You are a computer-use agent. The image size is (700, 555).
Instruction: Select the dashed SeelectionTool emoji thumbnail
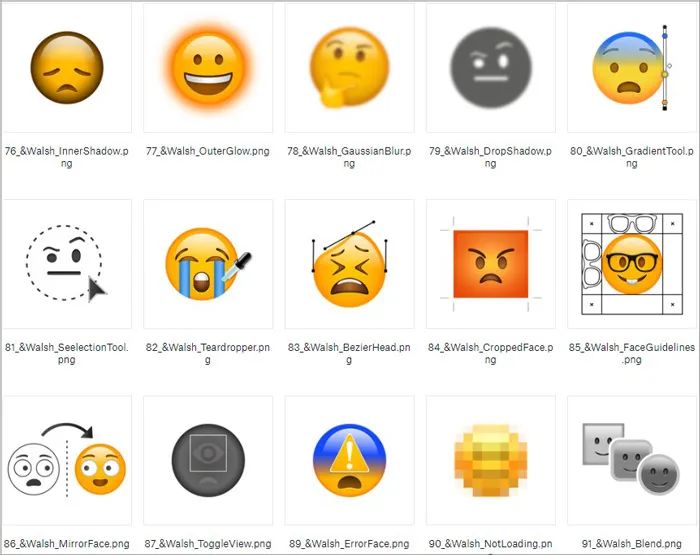(67, 264)
